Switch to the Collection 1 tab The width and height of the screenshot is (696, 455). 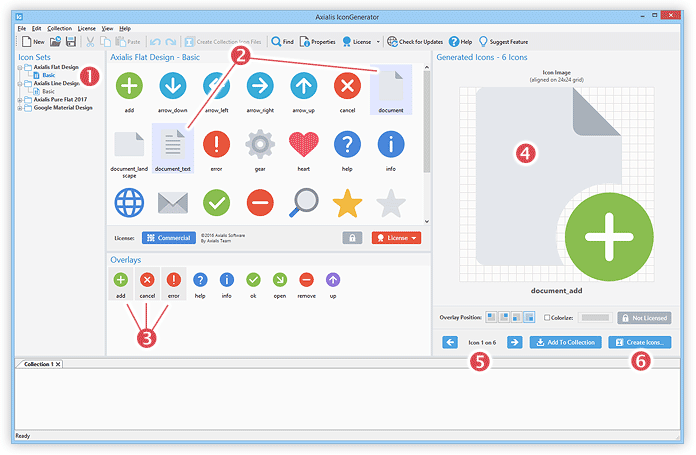(39, 364)
